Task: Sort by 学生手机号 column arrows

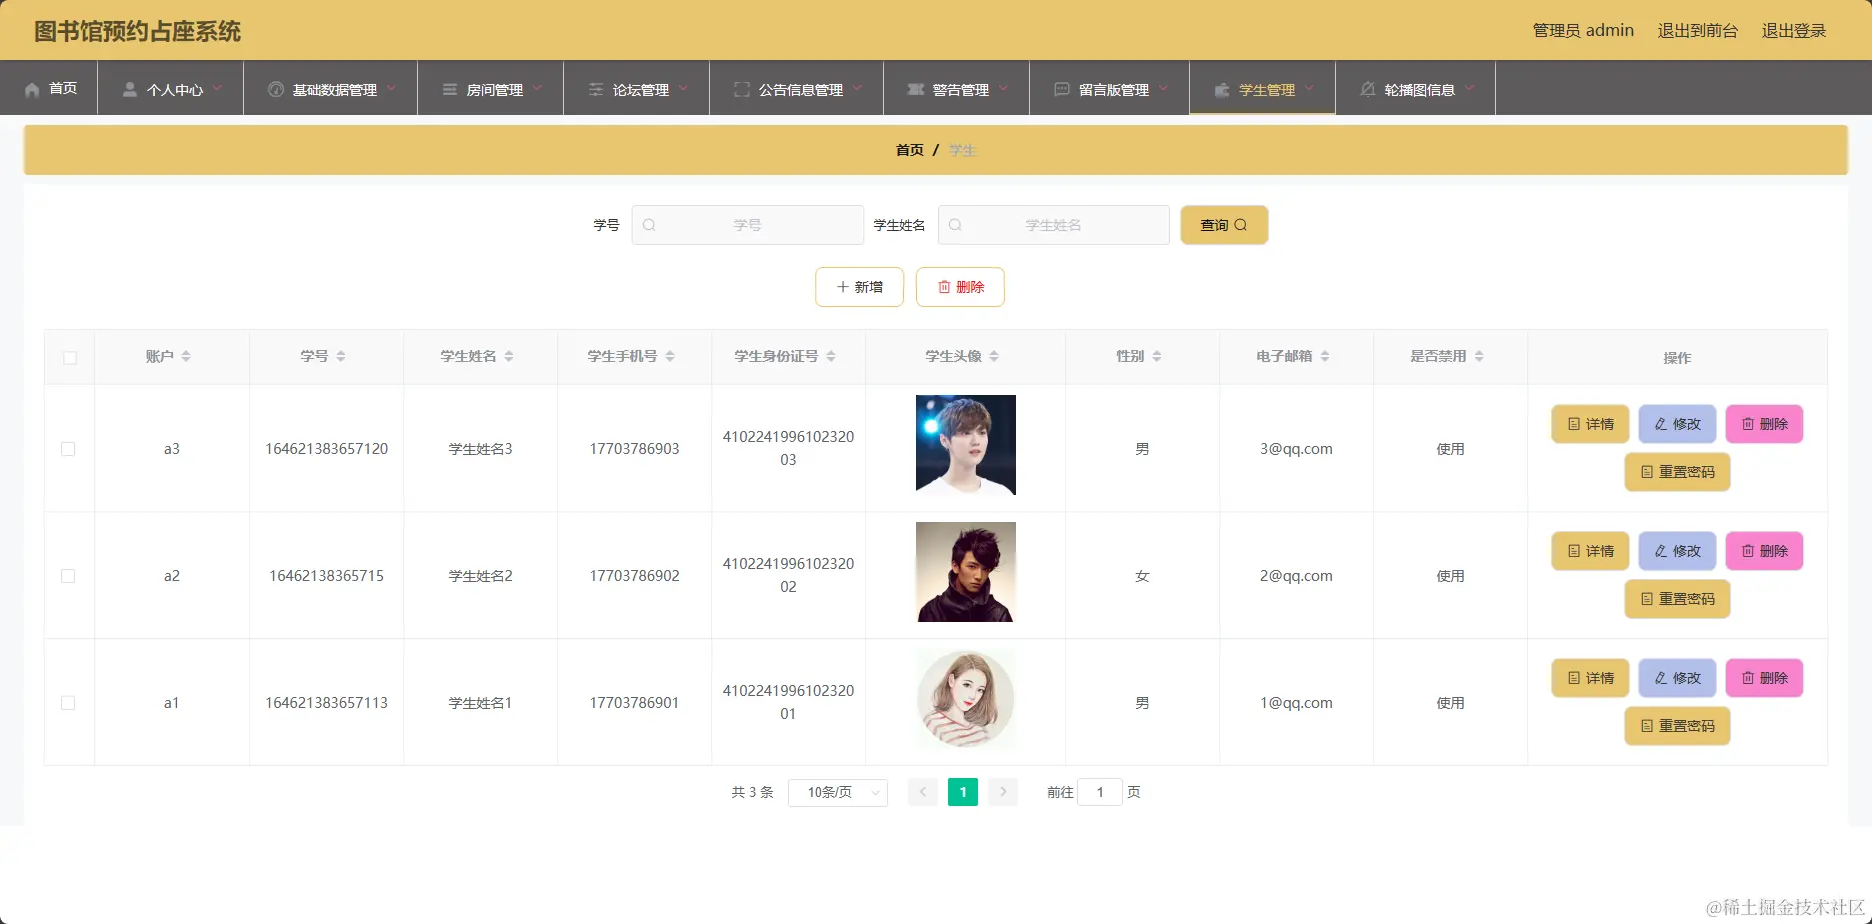Action: pyautogui.click(x=670, y=356)
